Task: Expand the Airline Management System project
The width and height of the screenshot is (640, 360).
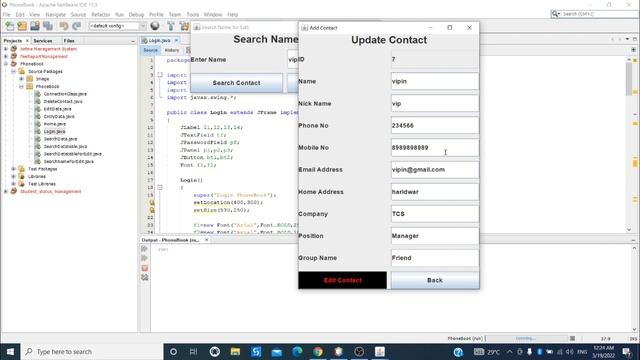Action: click(6, 49)
